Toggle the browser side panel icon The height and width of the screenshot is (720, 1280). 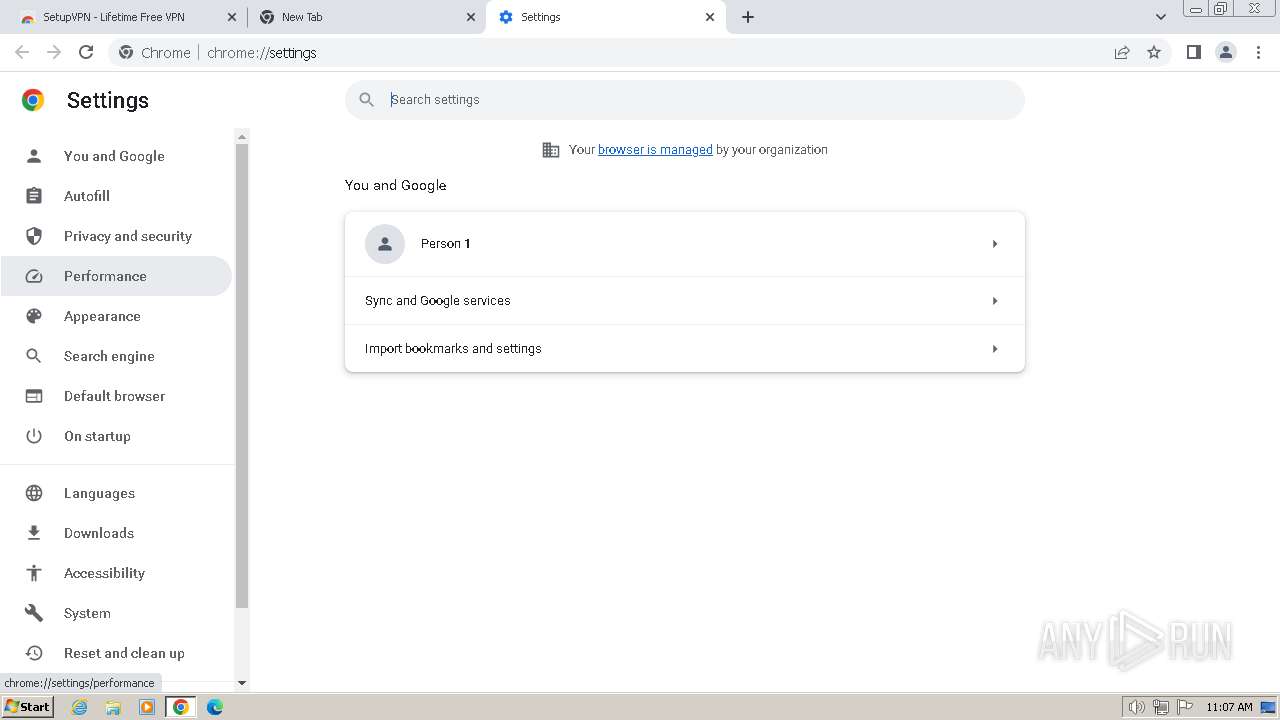(x=1194, y=52)
